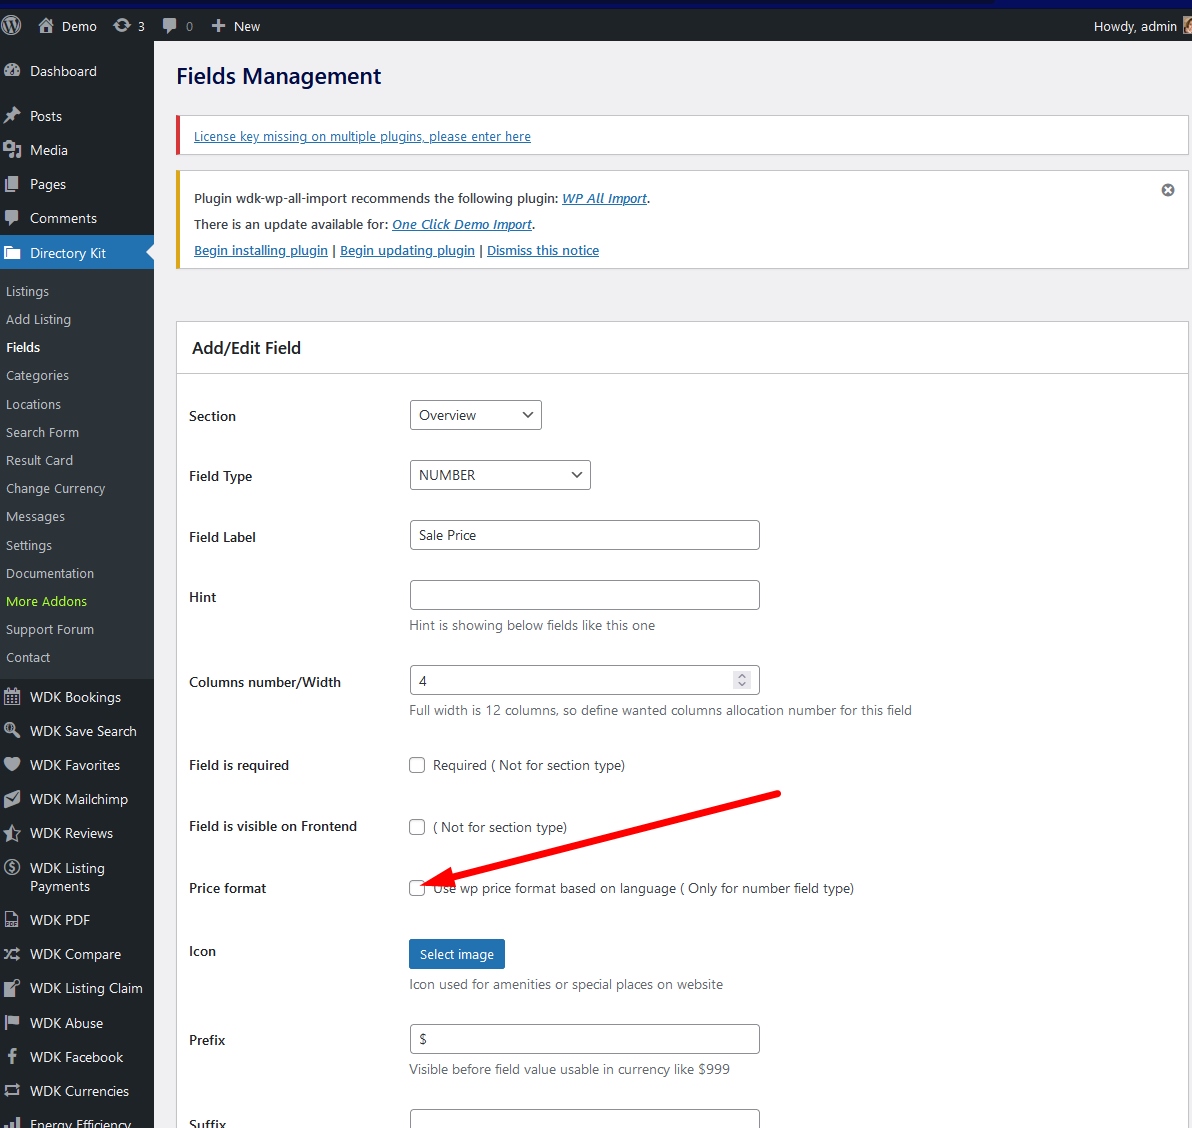Go to Categories submenu item
The image size is (1192, 1128).
tap(37, 375)
